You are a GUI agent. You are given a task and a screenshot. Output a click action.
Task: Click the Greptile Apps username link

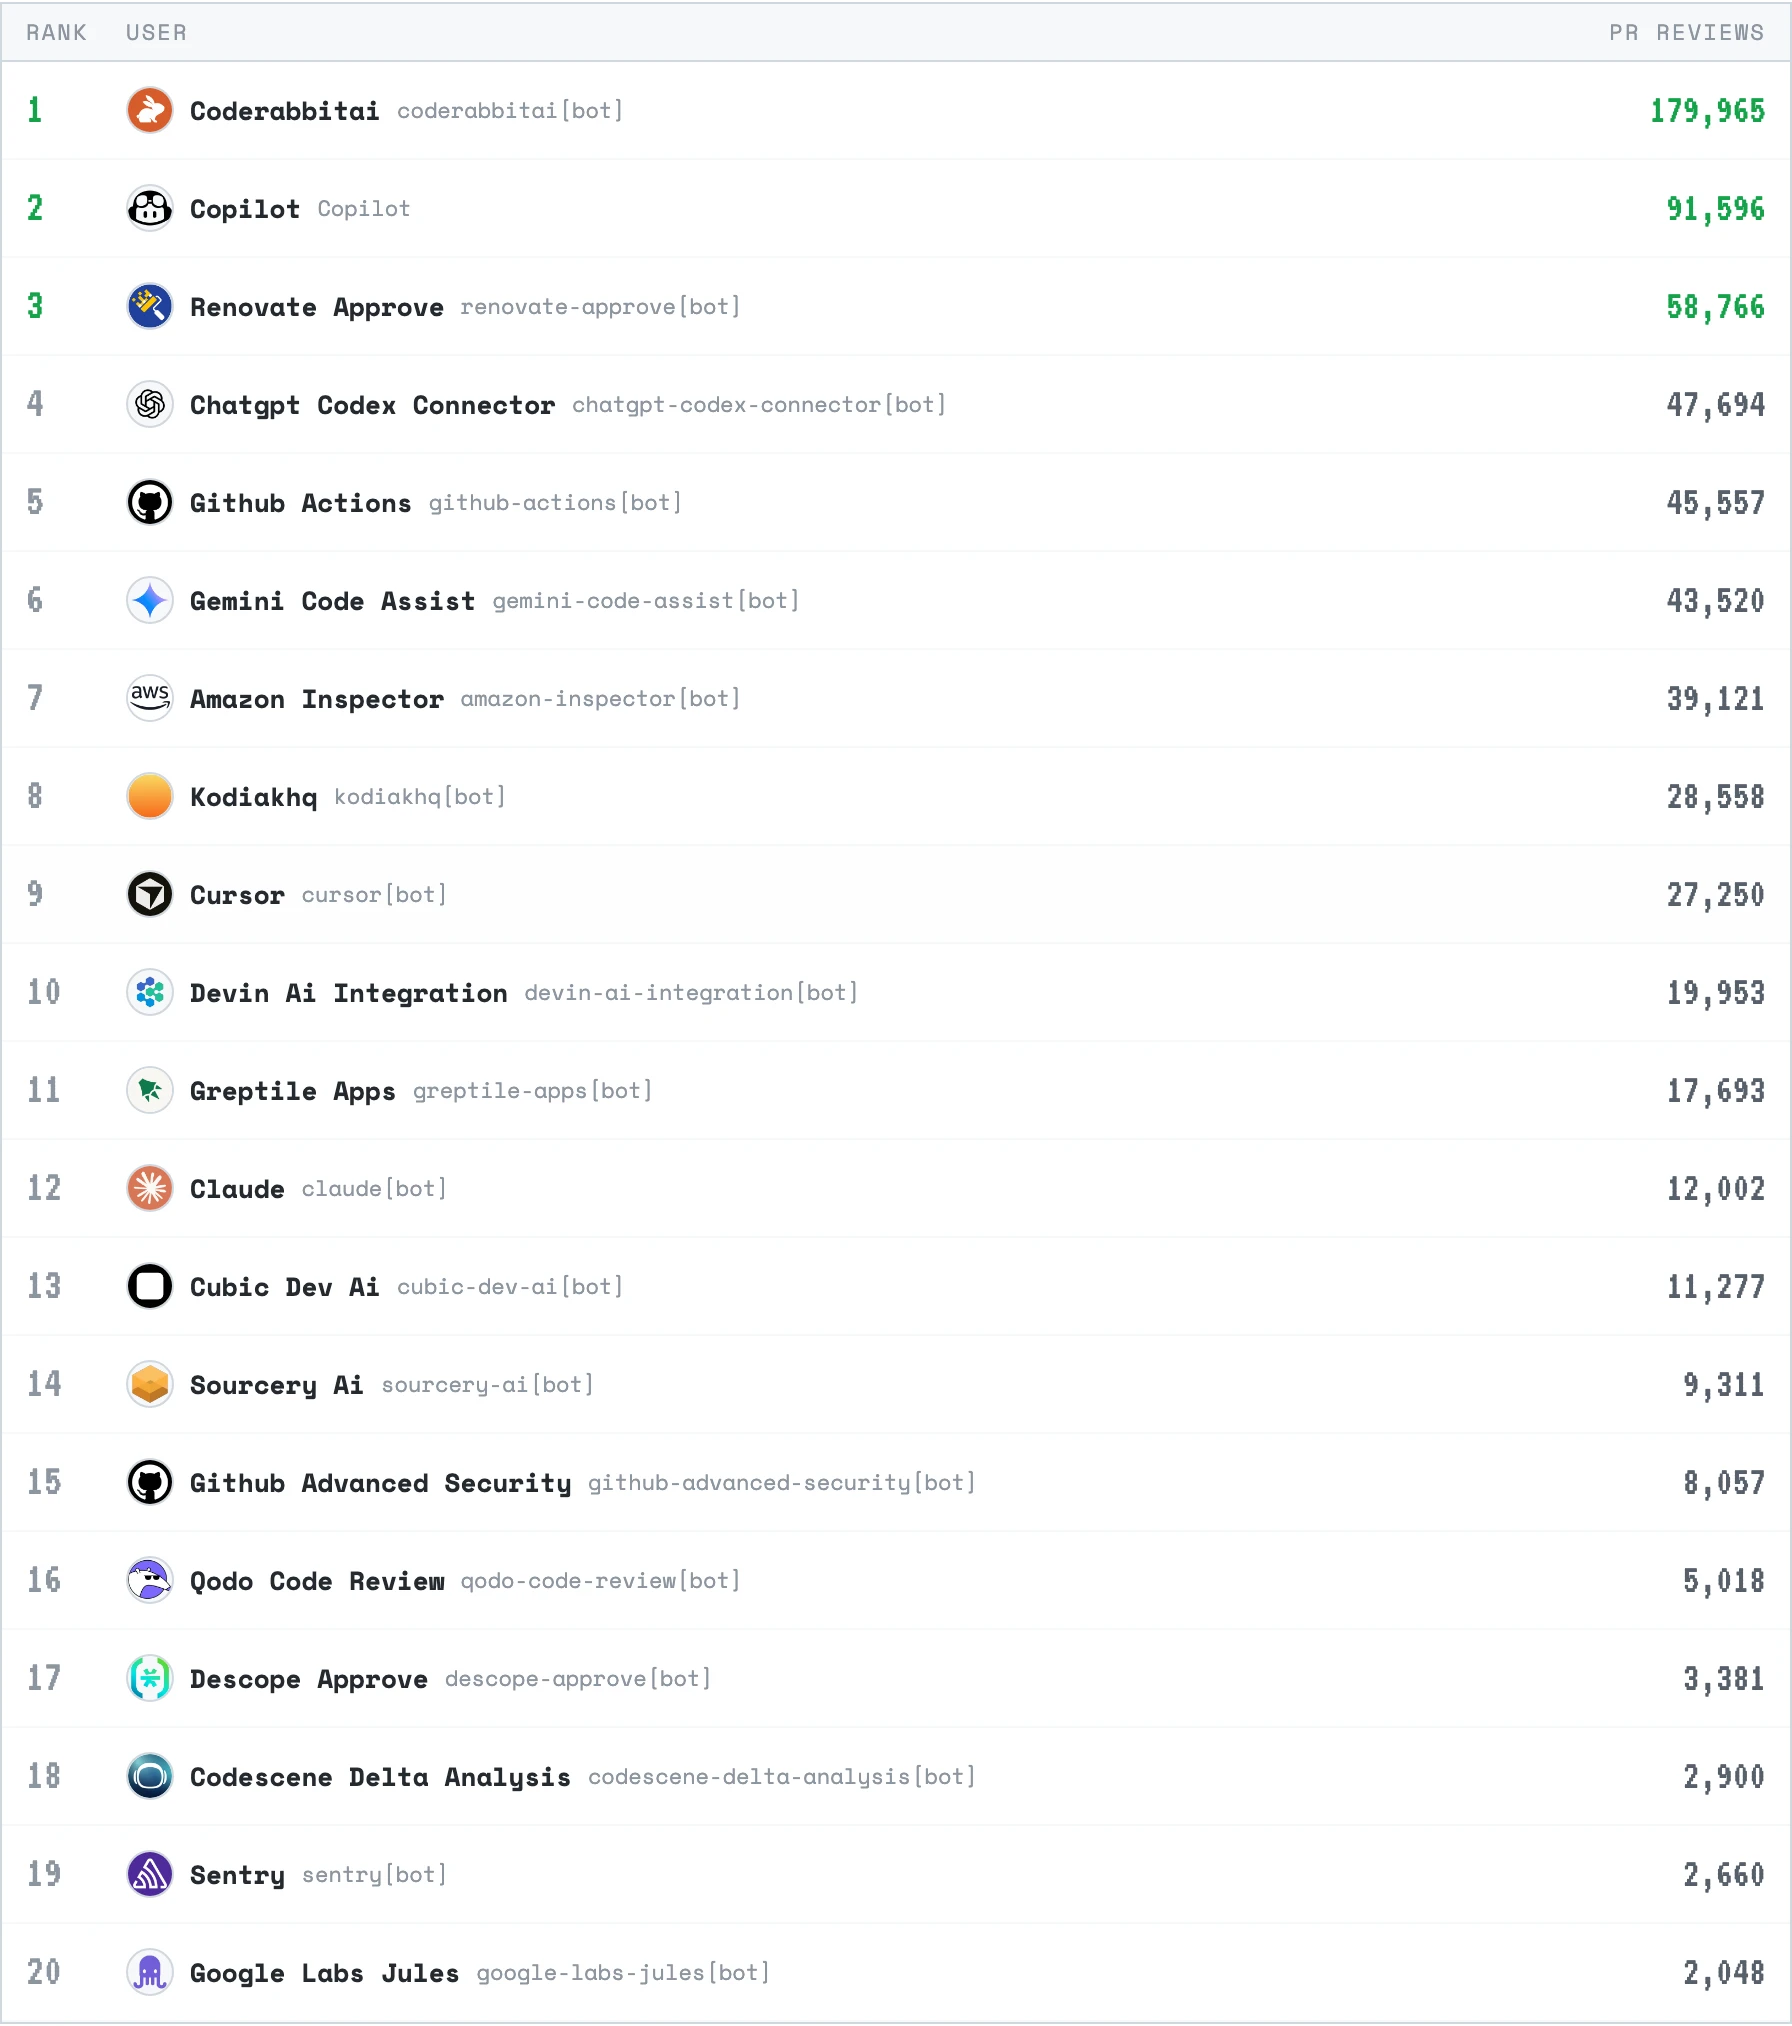[292, 1090]
